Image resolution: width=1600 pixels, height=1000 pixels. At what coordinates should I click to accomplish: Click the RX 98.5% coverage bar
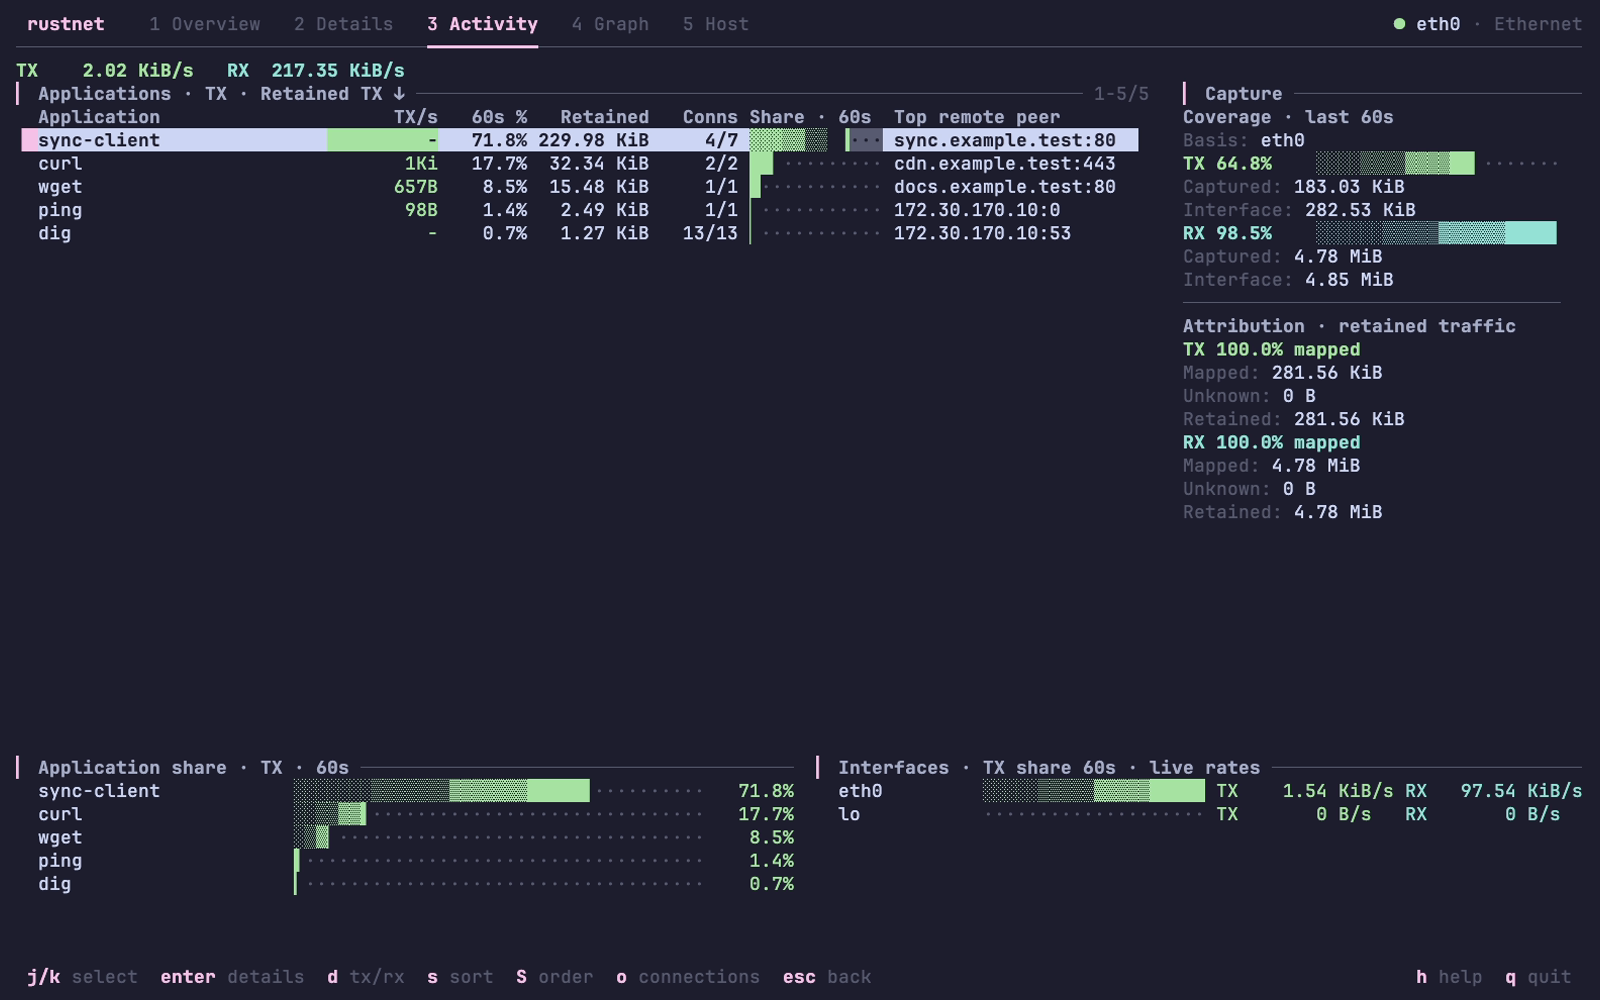point(1437,233)
